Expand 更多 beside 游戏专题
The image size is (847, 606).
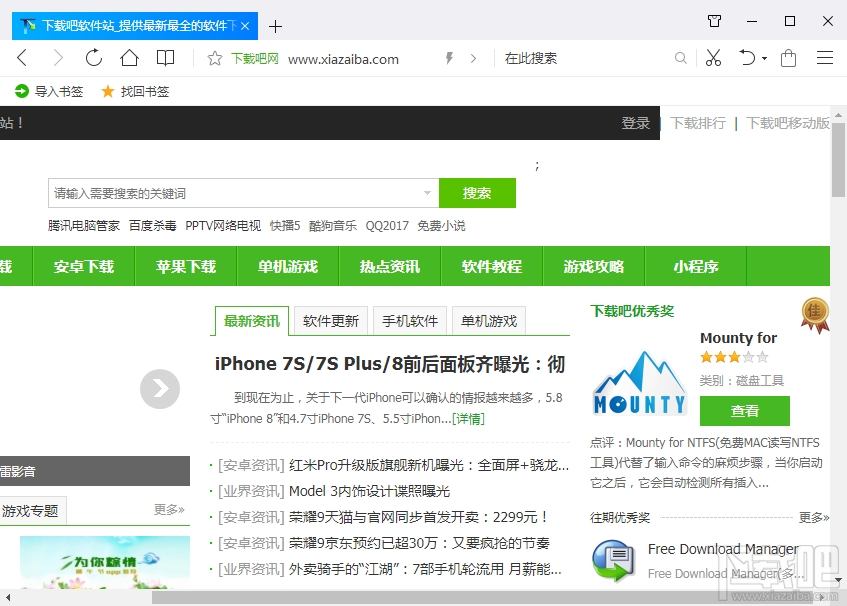(x=168, y=510)
